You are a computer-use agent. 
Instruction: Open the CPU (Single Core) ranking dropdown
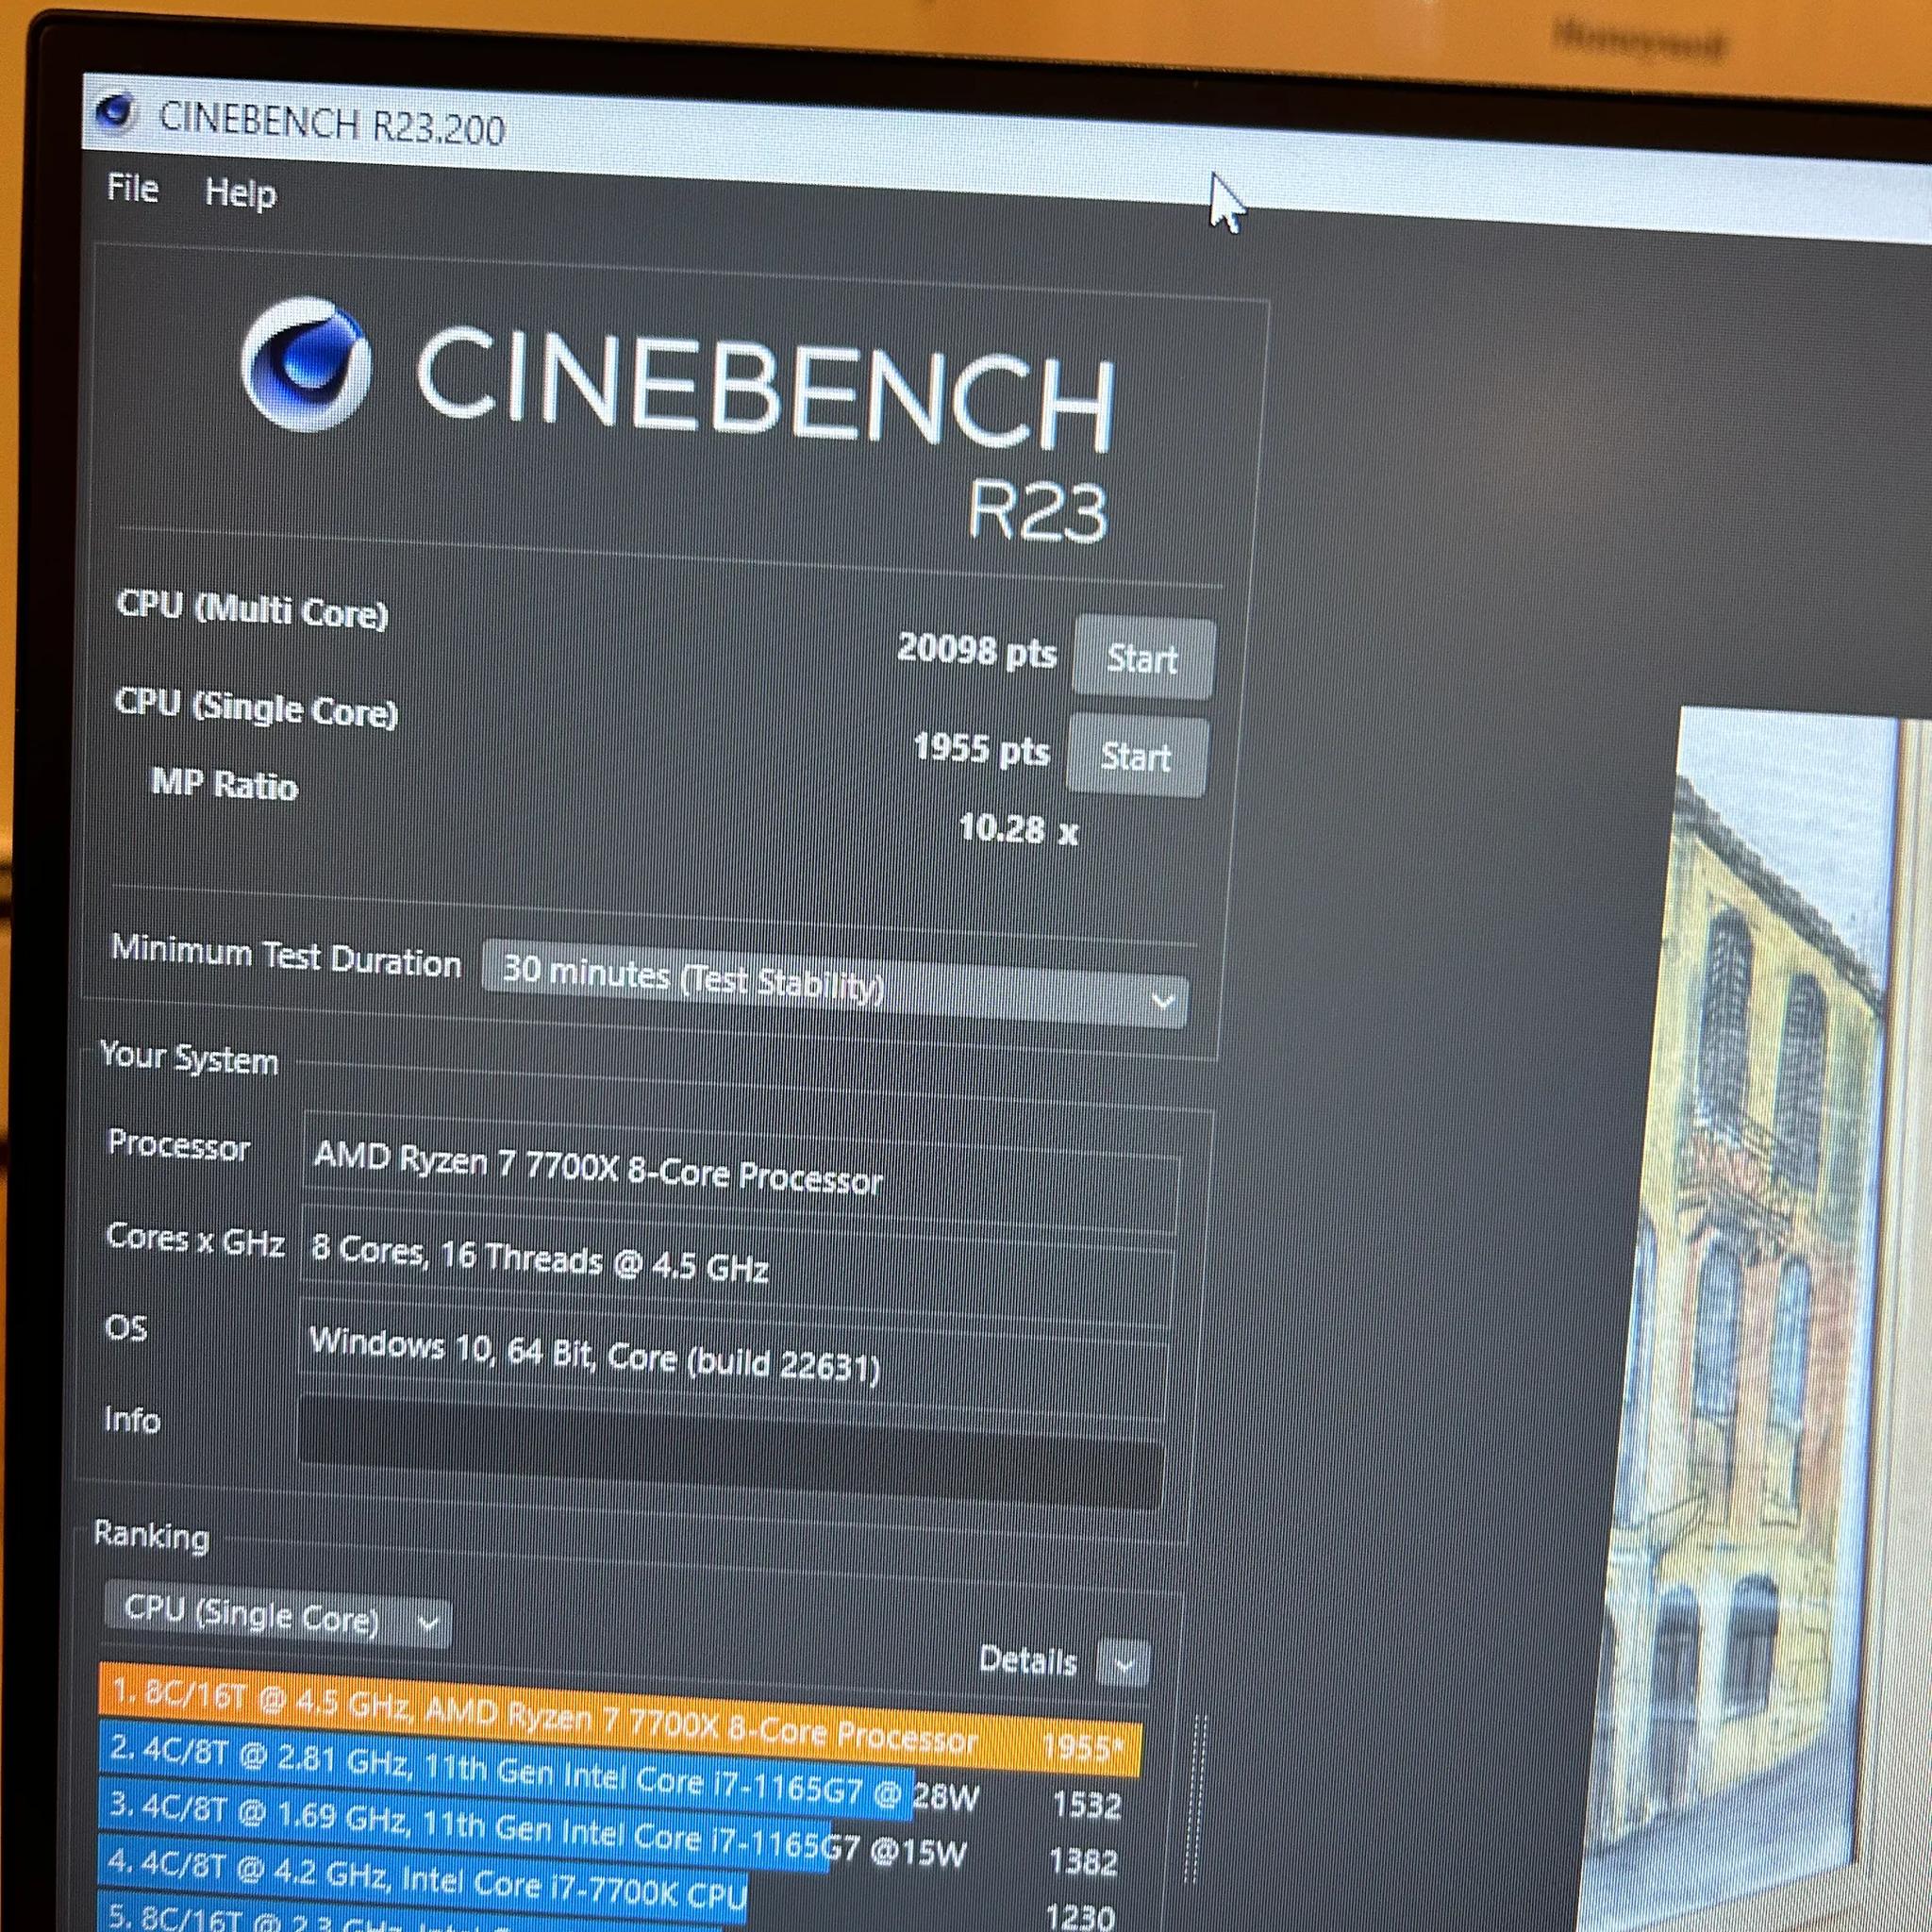[277, 1616]
